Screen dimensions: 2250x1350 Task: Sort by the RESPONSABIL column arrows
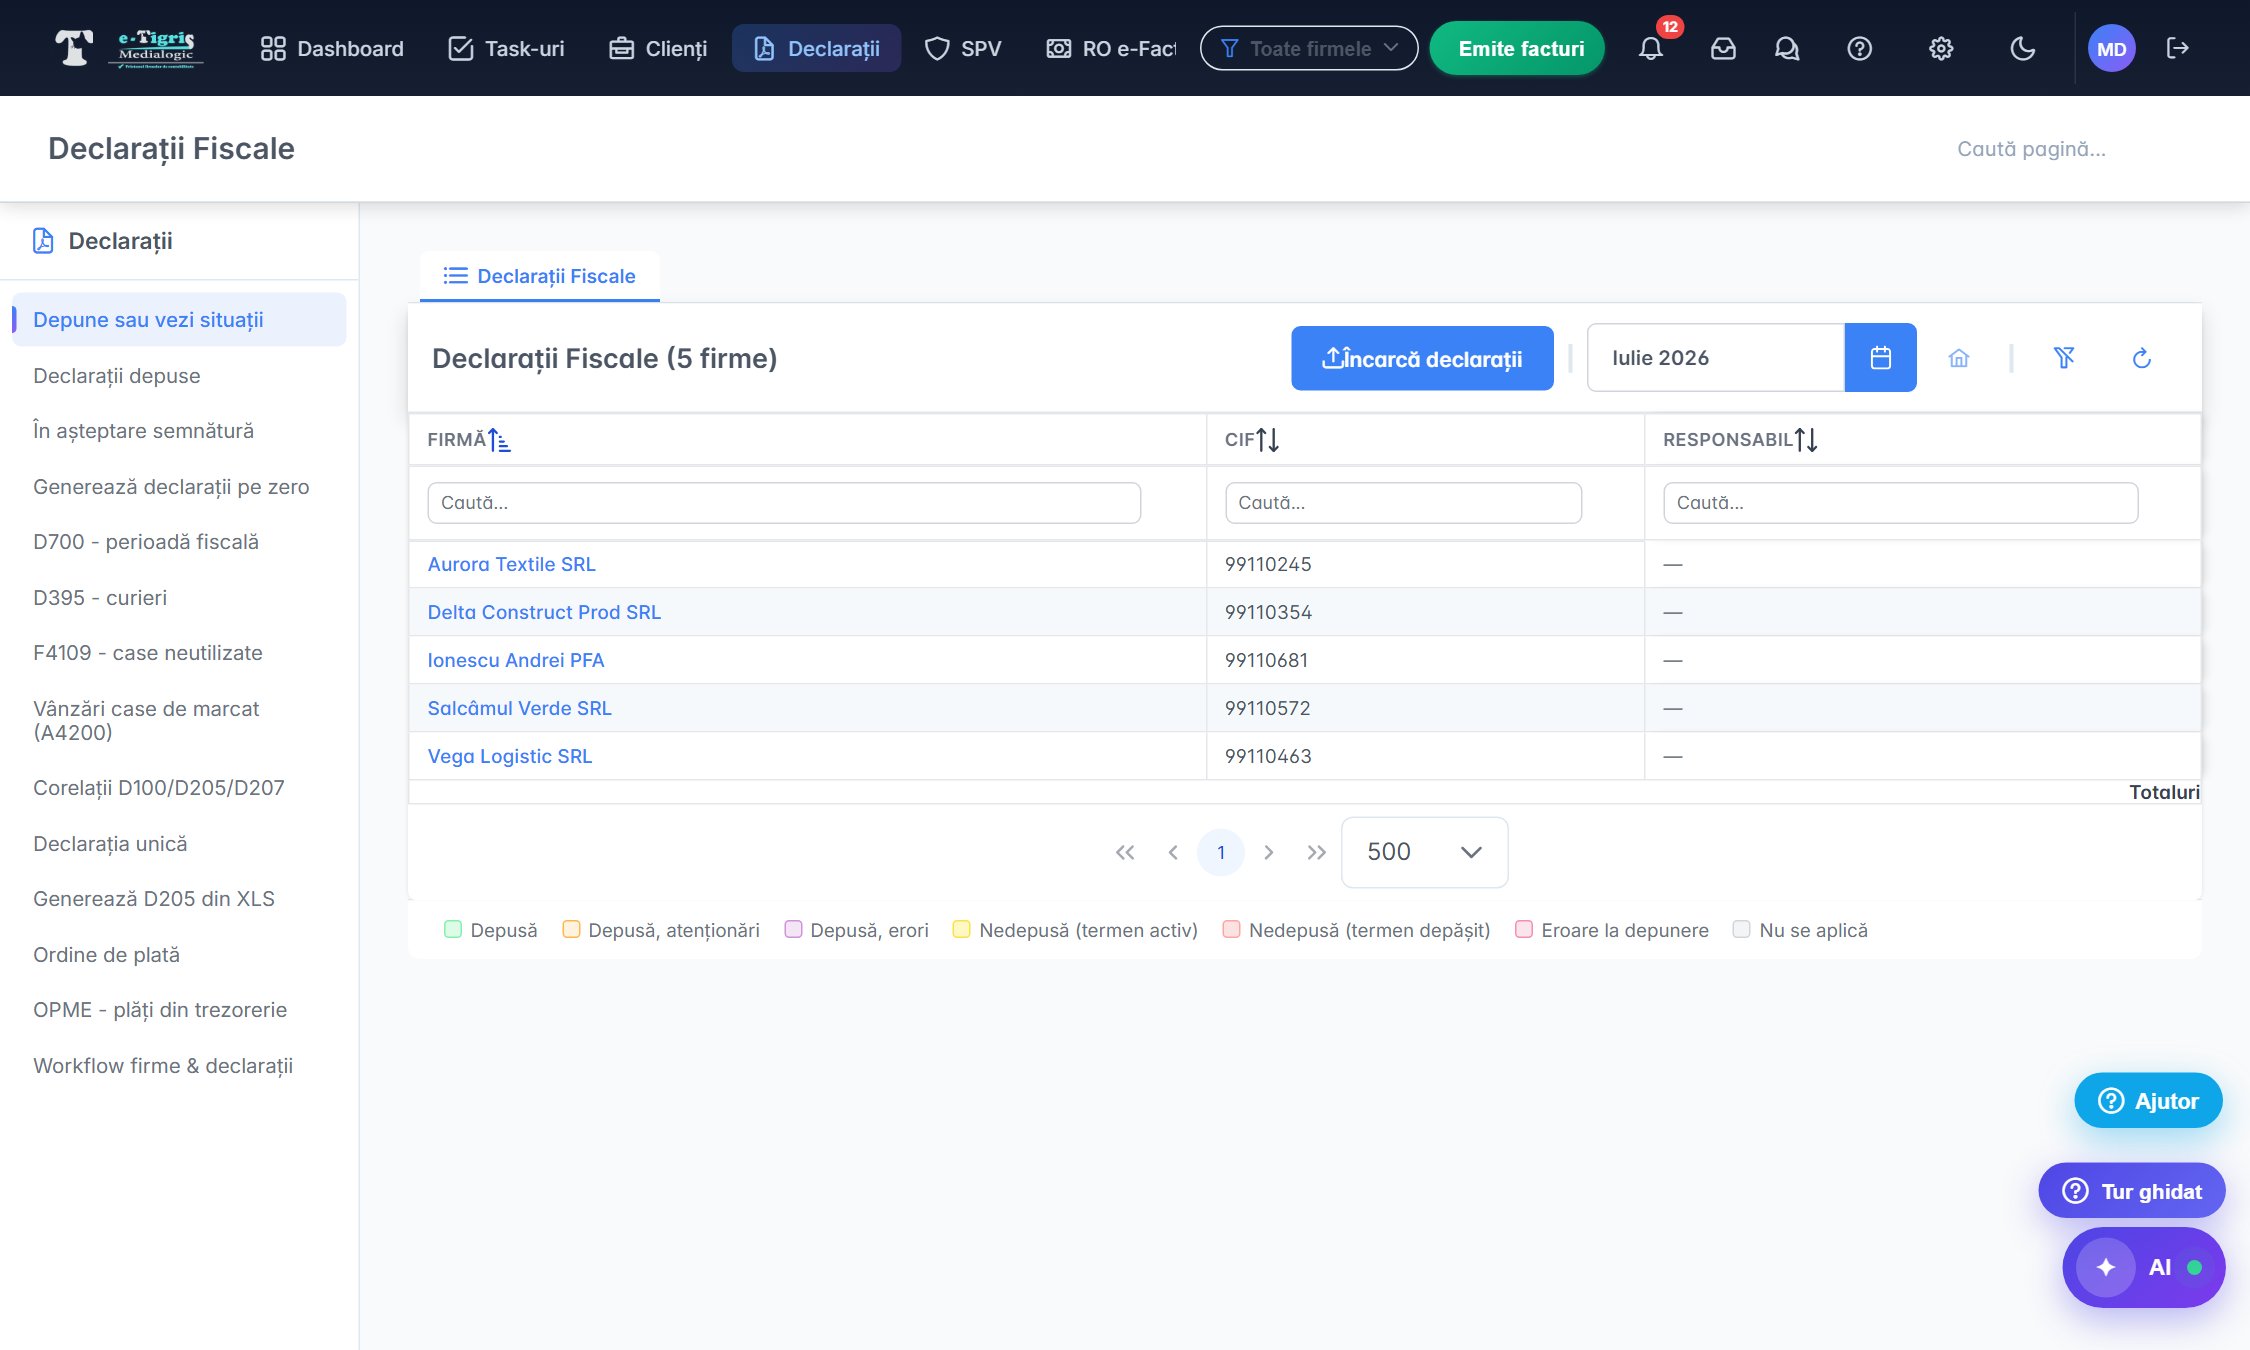[1805, 440]
